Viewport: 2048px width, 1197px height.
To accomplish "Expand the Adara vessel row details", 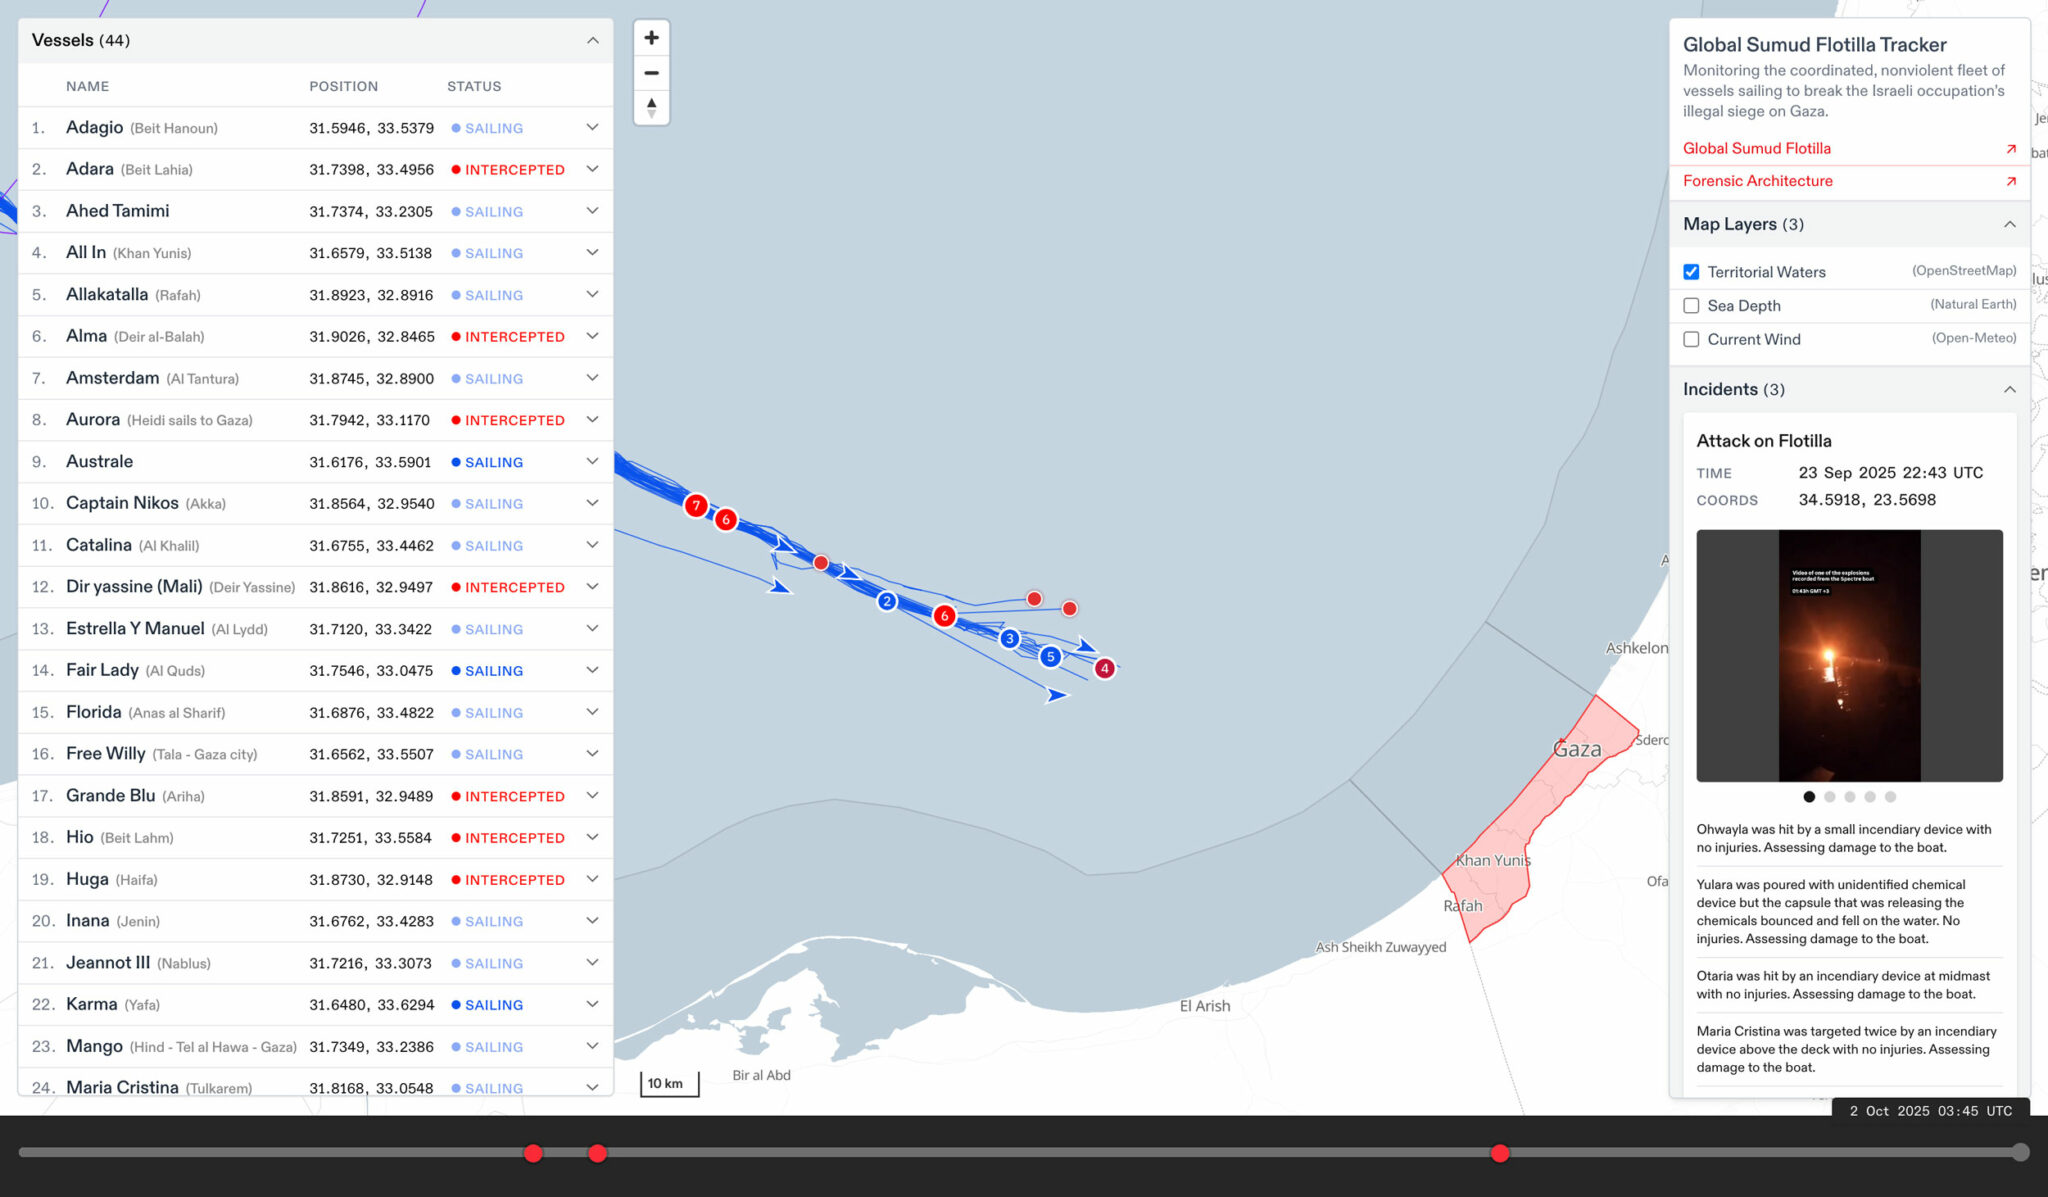I will 592,169.
